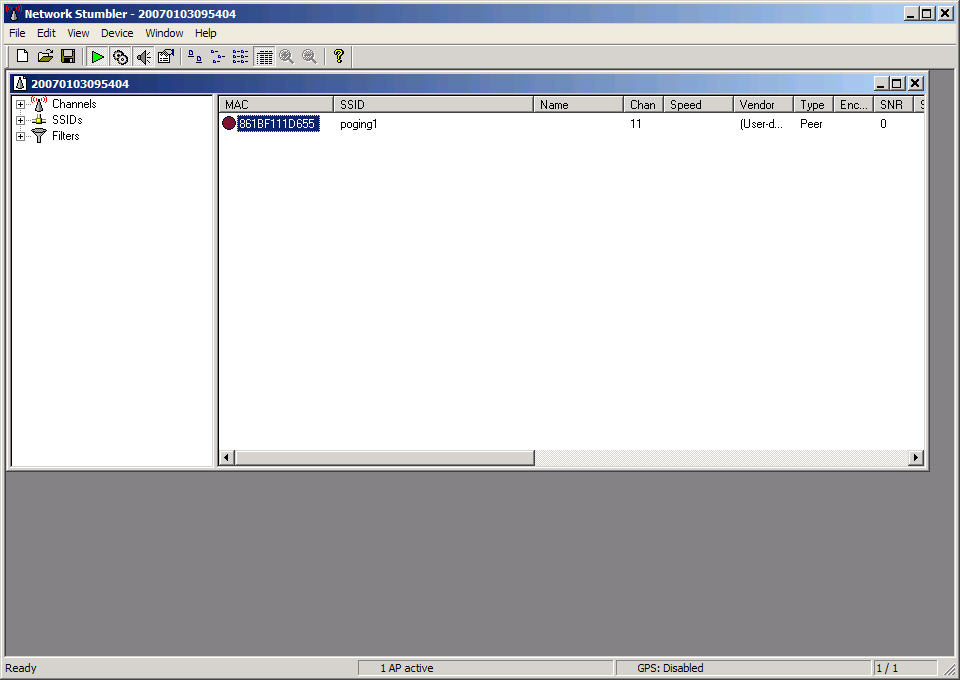The image size is (960, 680).
Task: Click the Network Stumbler app icon in the title bar
Action: [x=13, y=13]
